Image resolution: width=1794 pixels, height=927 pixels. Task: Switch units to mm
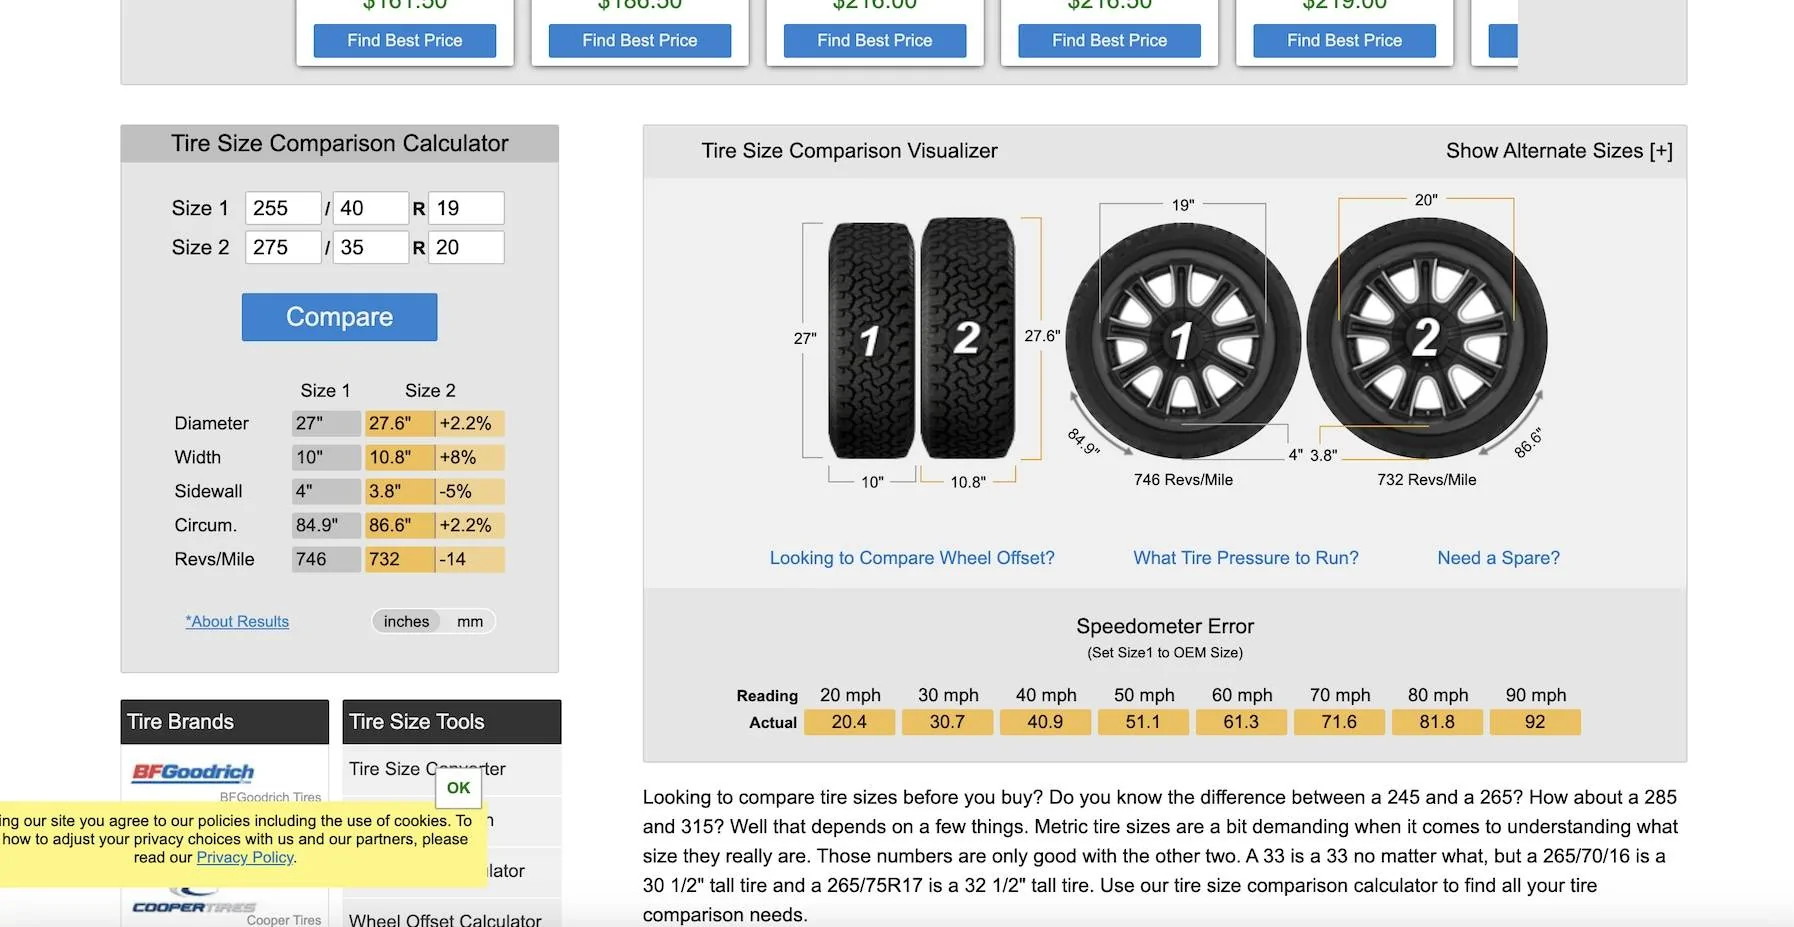tap(470, 621)
